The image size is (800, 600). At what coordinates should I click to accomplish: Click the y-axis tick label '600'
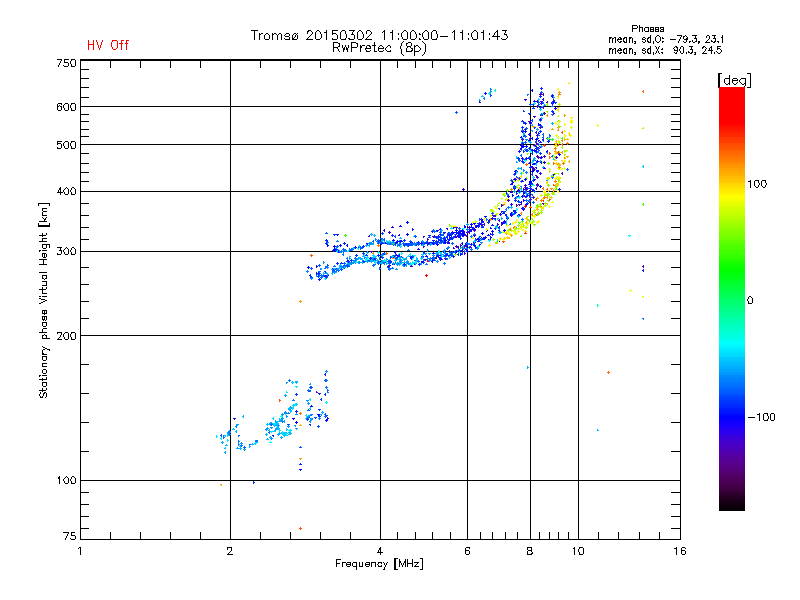[66, 107]
